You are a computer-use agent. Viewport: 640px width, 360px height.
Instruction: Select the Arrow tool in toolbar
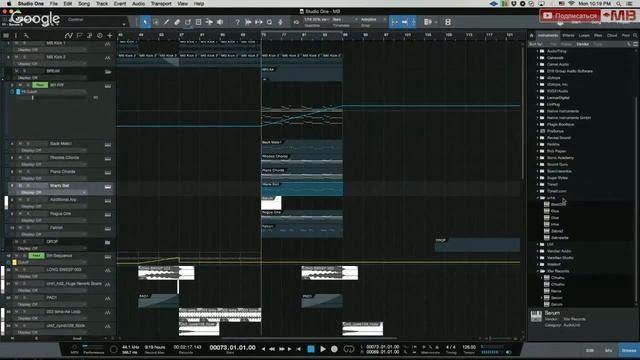[145, 22]
